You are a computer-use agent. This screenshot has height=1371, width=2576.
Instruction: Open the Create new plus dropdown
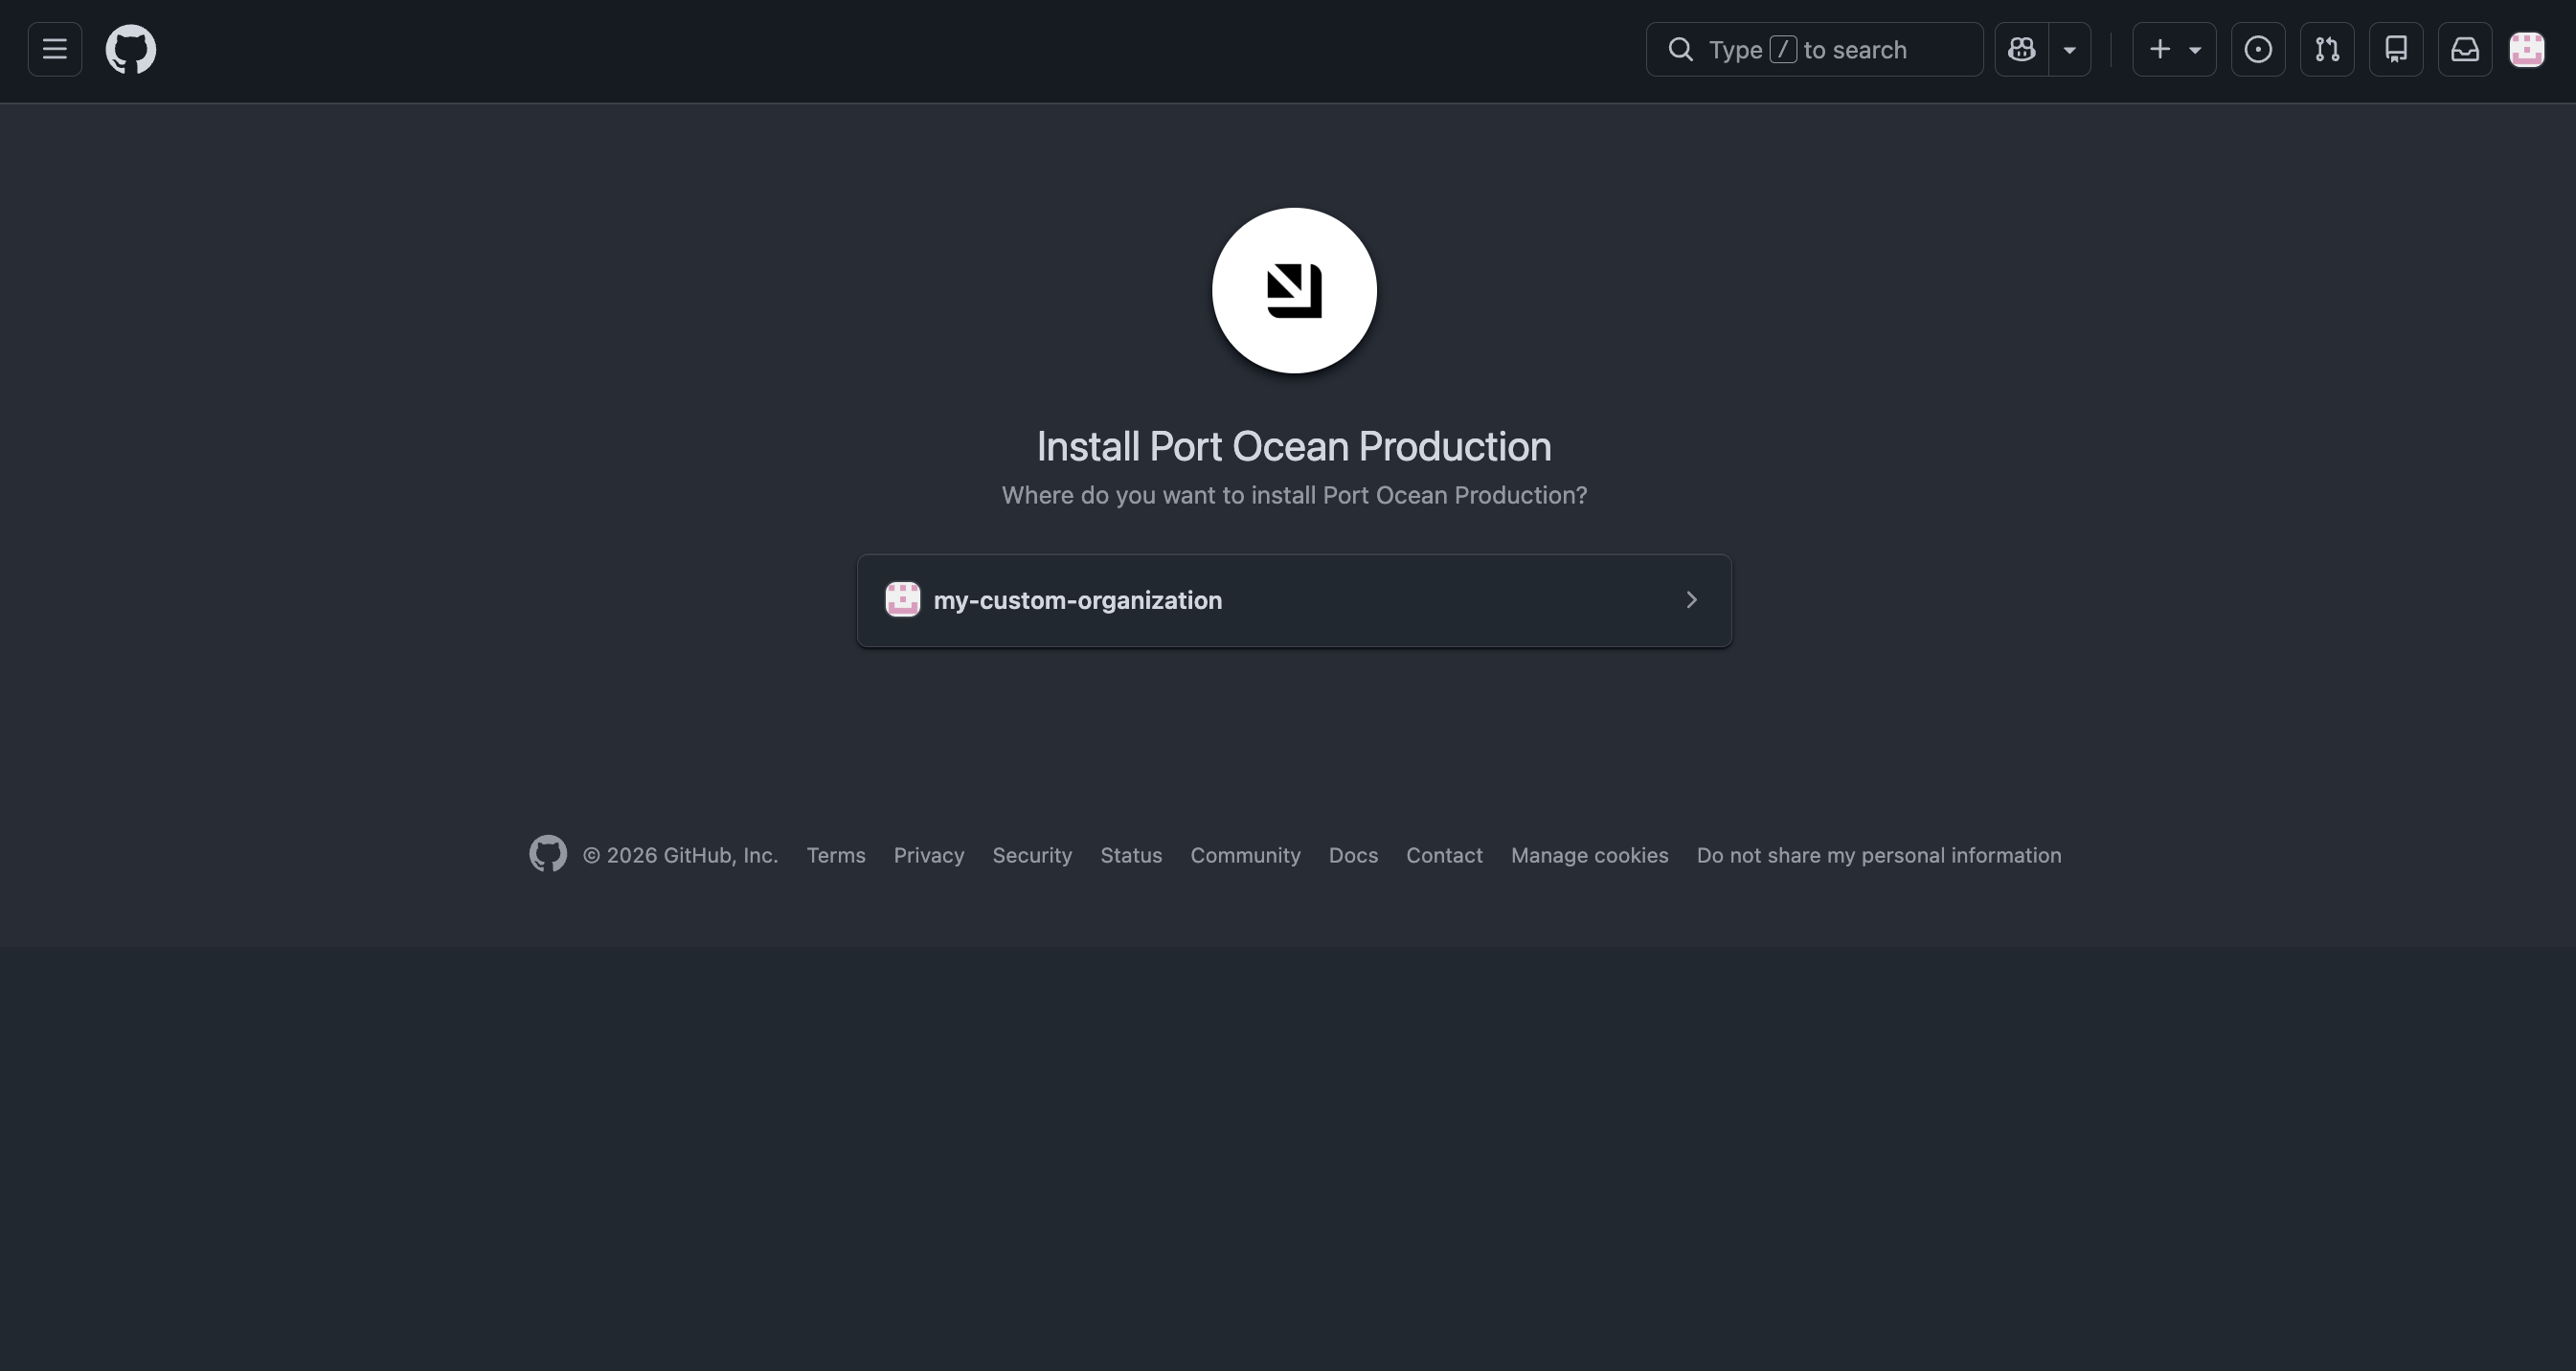tap(2174, 49)
